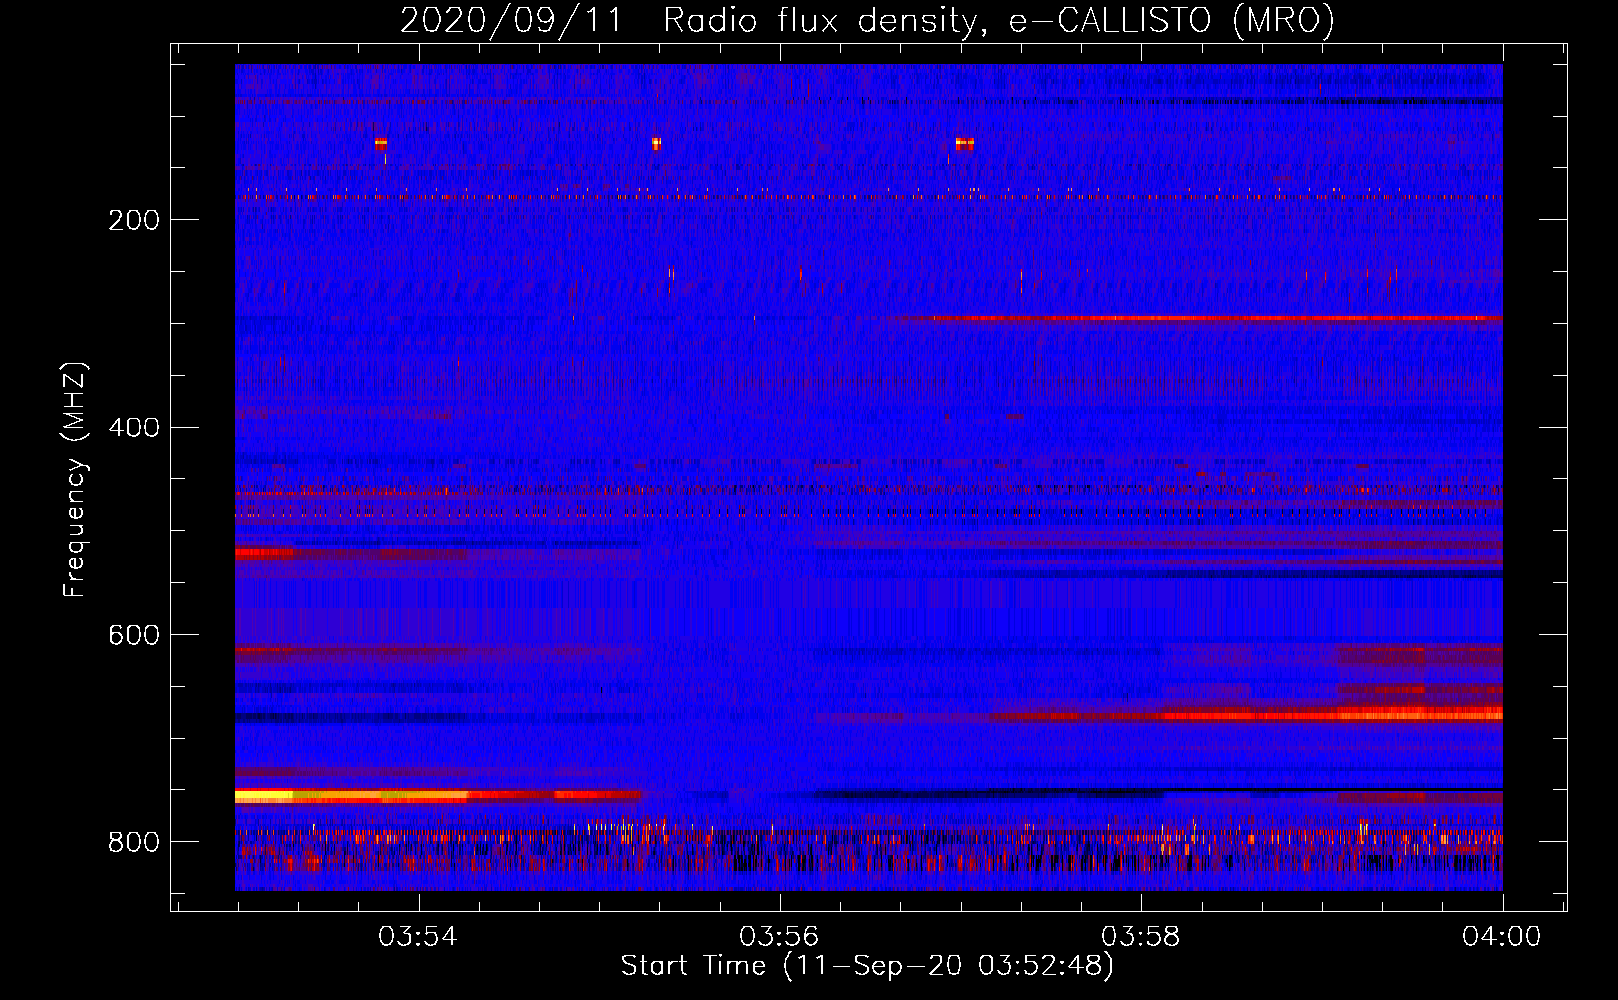The width and height of the screenshot is (1618, 1000).
Task: Click the 800 frequency tick label
Action: (x=134, y=842)
